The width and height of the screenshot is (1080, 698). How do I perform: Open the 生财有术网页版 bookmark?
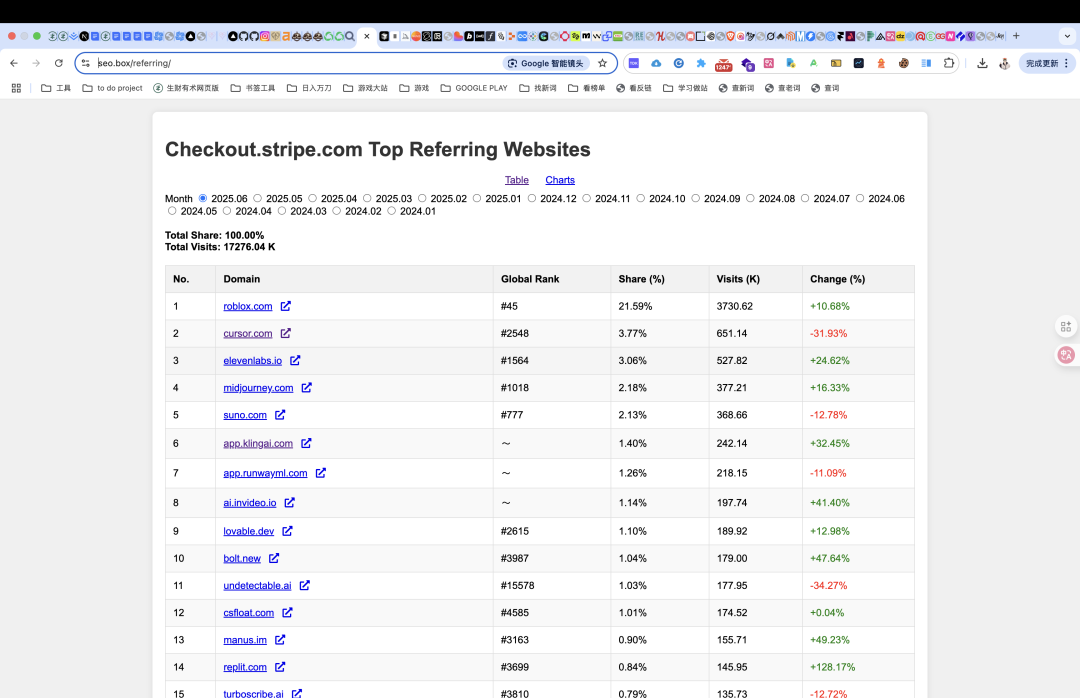point(186,88)
